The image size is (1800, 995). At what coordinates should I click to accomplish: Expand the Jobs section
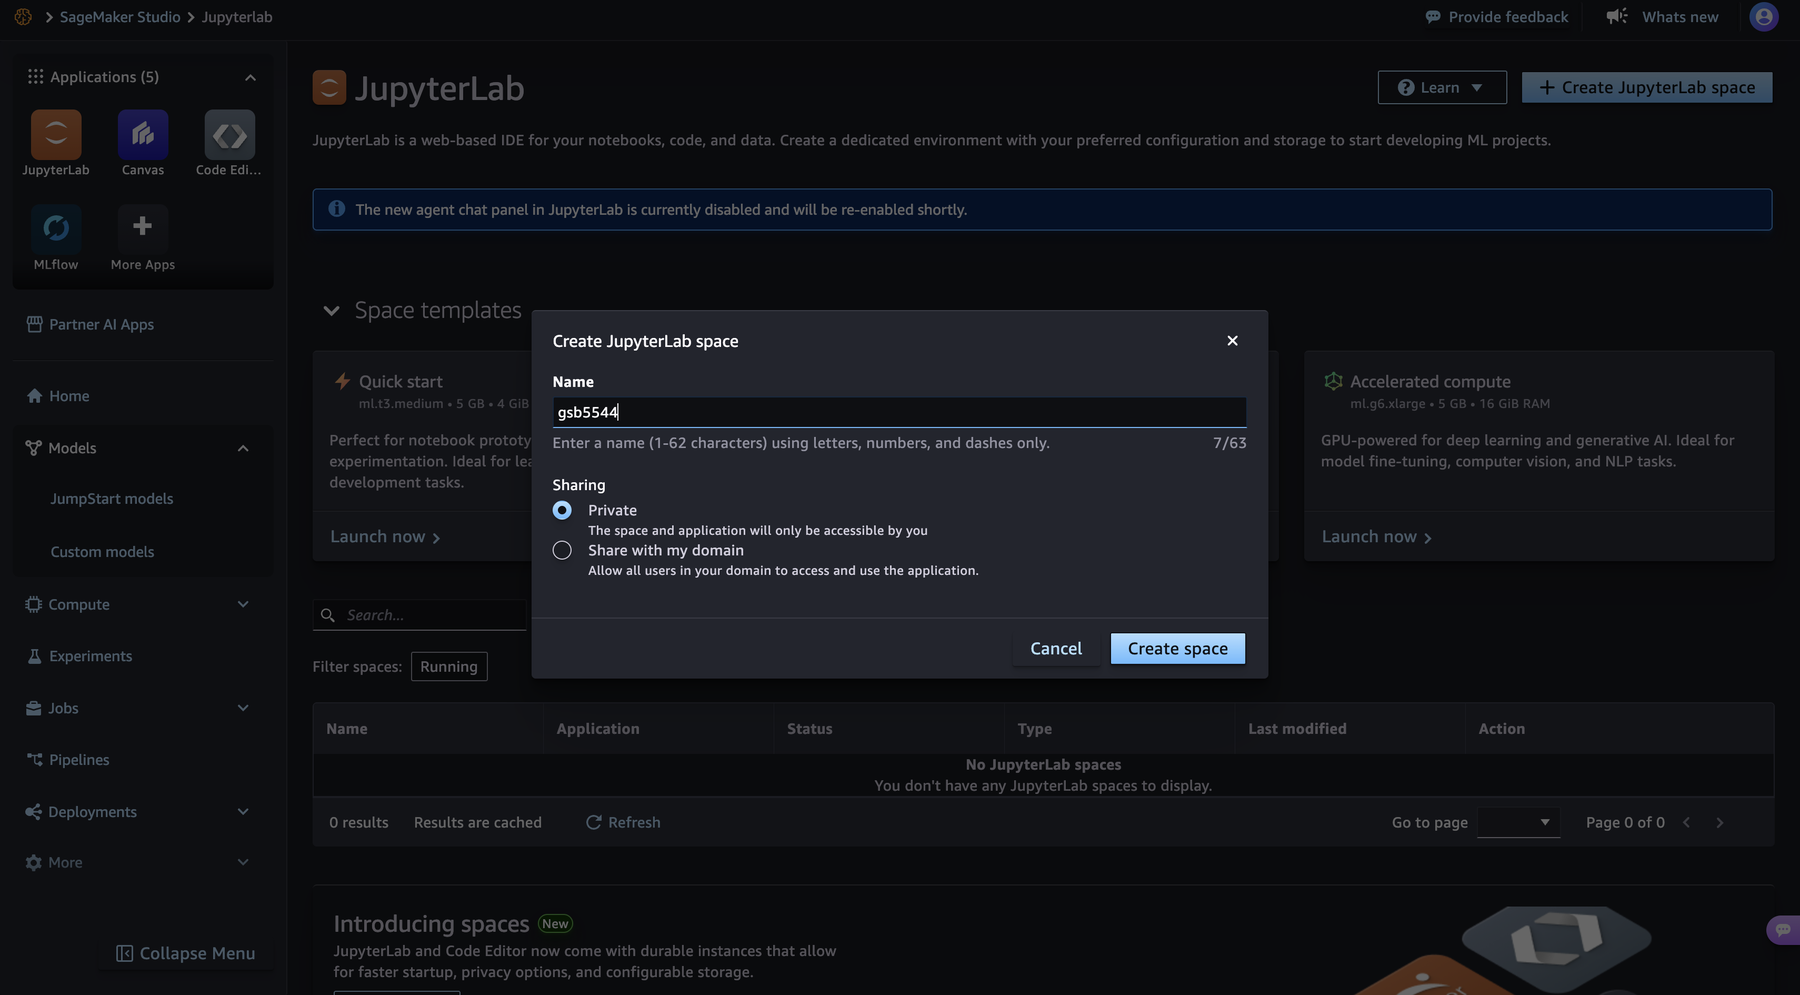click(243, 708)
